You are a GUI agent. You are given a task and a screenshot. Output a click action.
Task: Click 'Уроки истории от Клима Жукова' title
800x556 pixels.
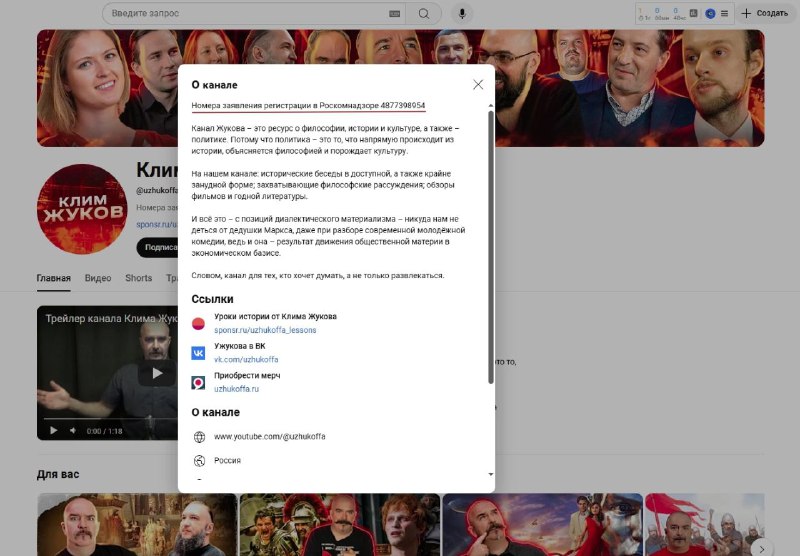275,316
